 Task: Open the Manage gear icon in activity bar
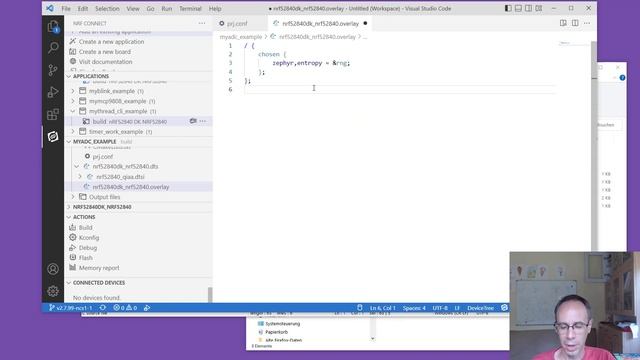53,291
